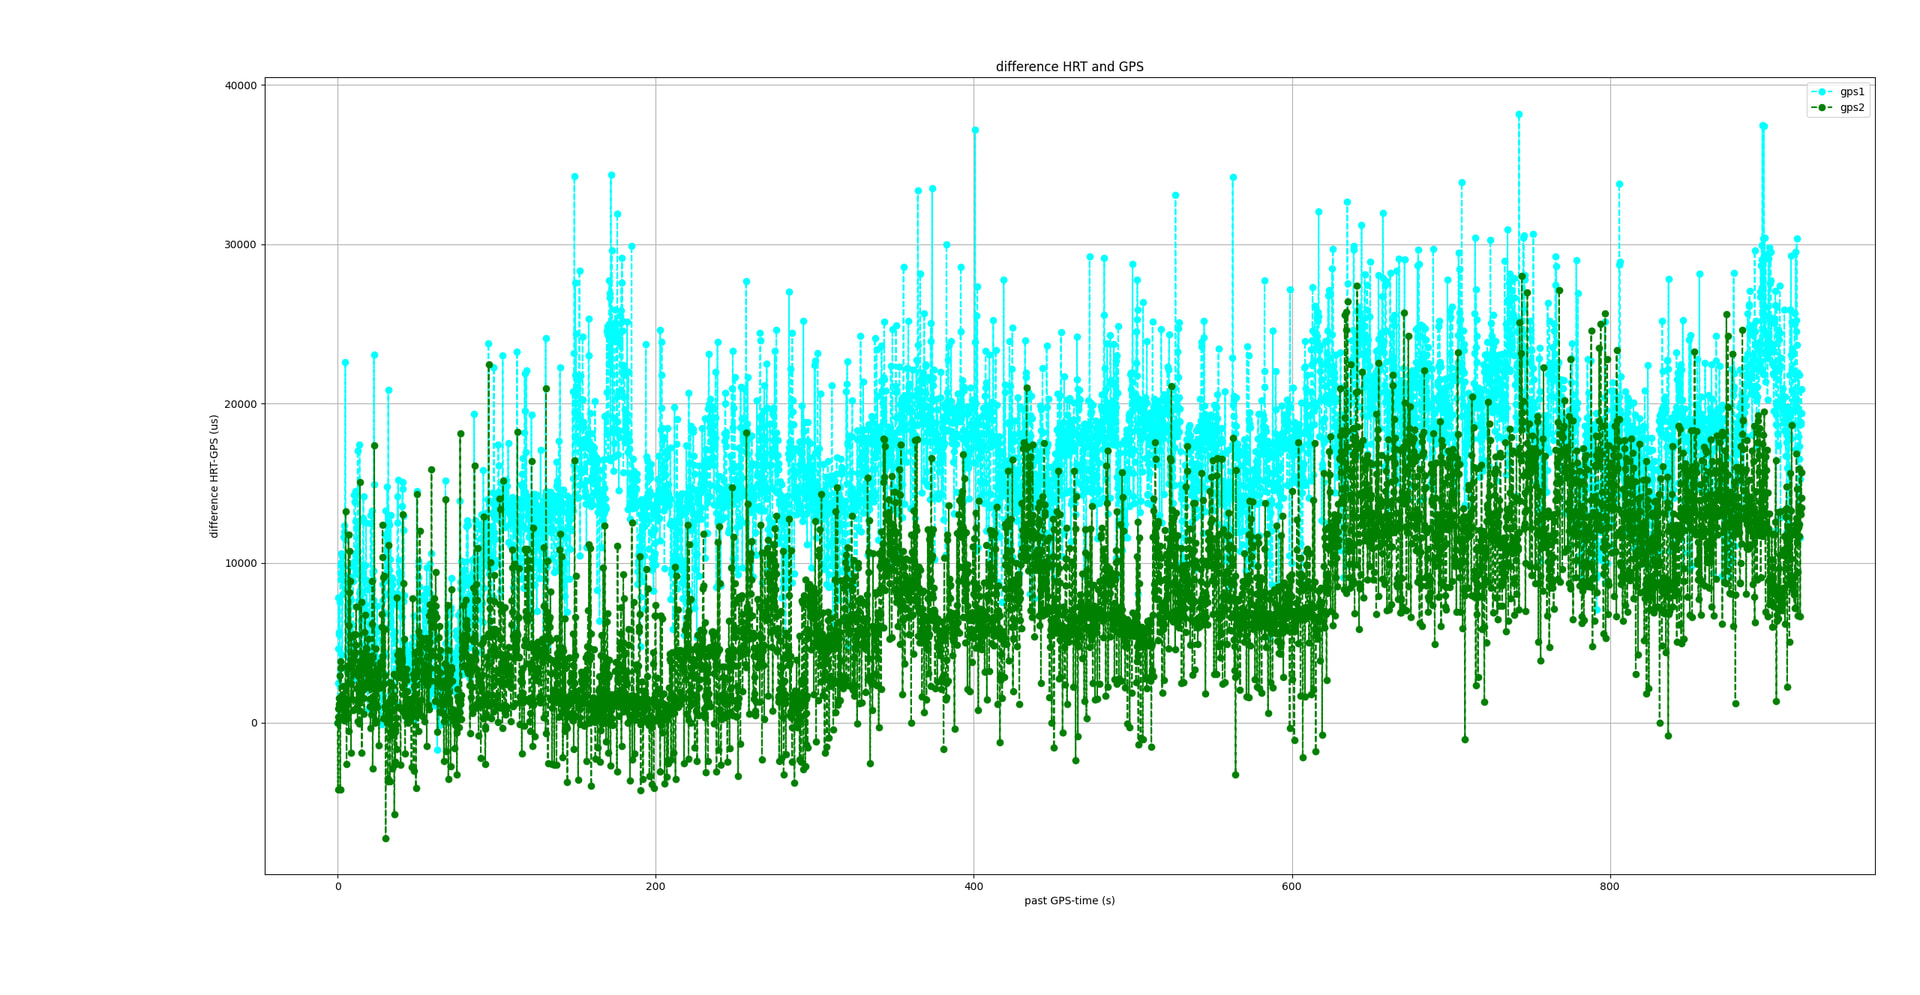Click the 10000 y-axis tick label
1920x995 pixels.
(240, 564)
